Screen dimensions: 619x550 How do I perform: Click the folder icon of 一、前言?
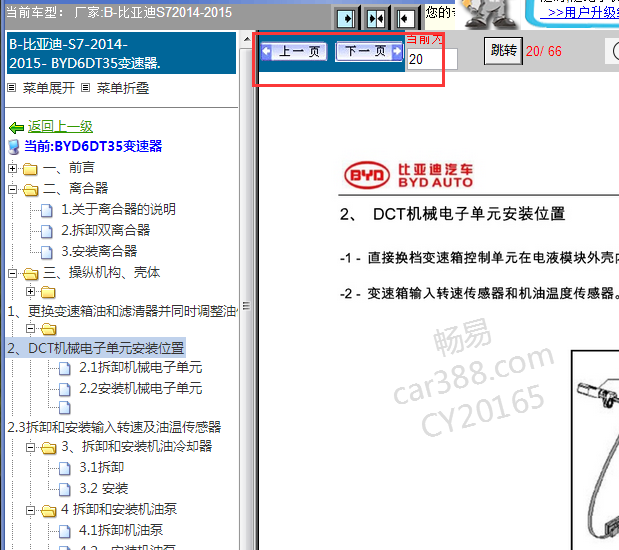click(30, 169)
